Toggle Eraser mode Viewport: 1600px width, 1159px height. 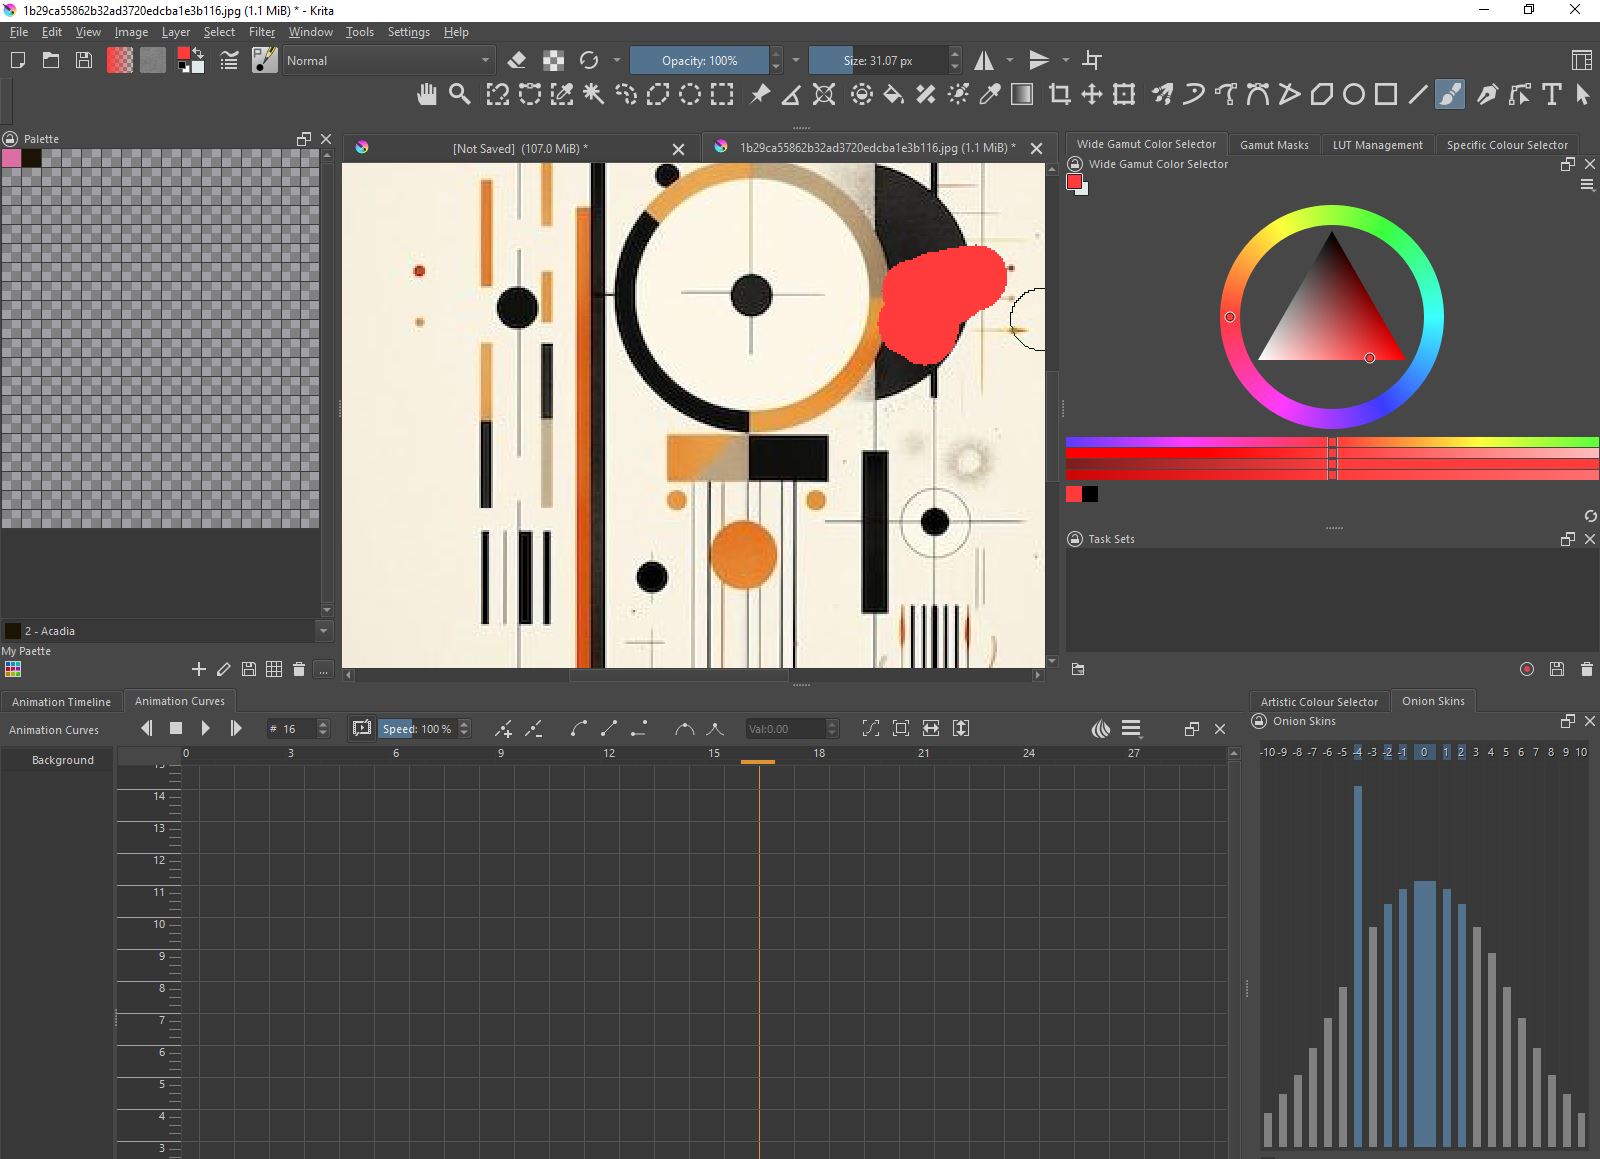[x=517, y=60]
